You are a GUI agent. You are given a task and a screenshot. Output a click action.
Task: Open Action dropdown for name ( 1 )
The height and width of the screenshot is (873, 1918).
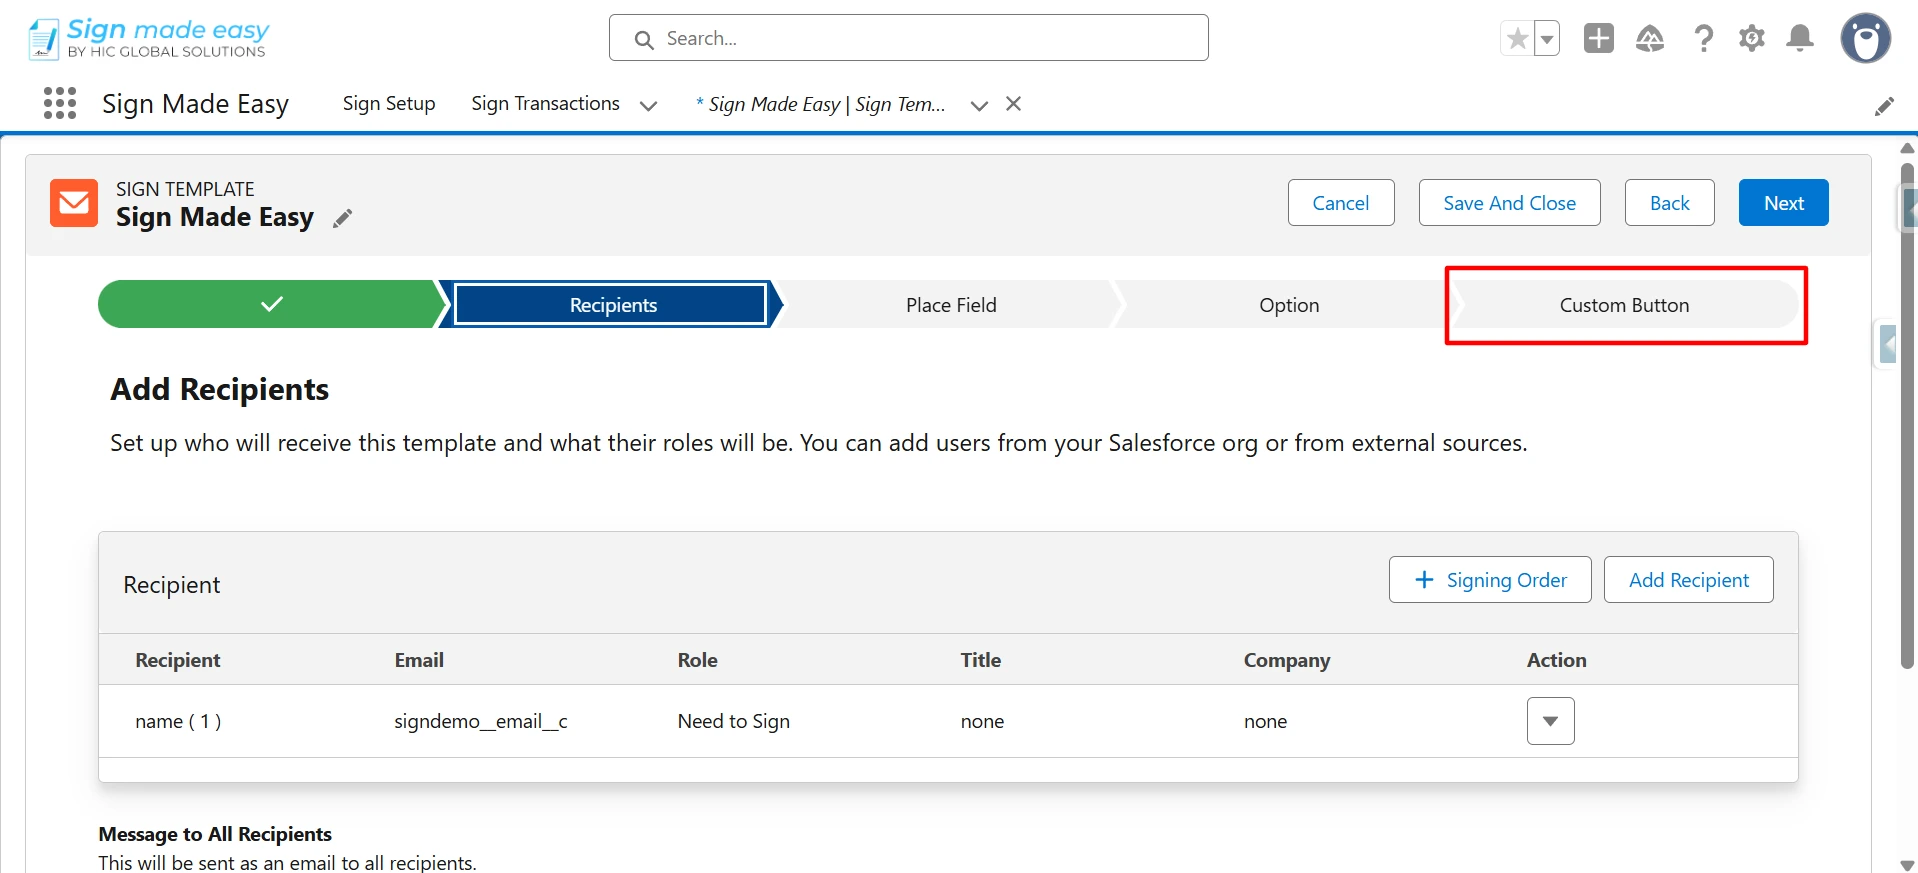click(x=1550, y=721)
